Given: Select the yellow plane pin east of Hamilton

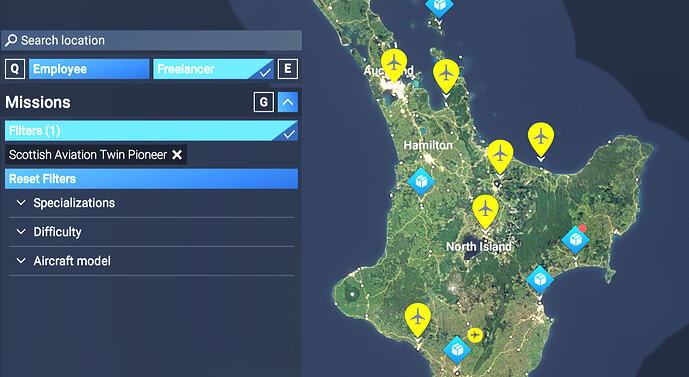Looking at the screenshot, I should (x=500, y=155).
